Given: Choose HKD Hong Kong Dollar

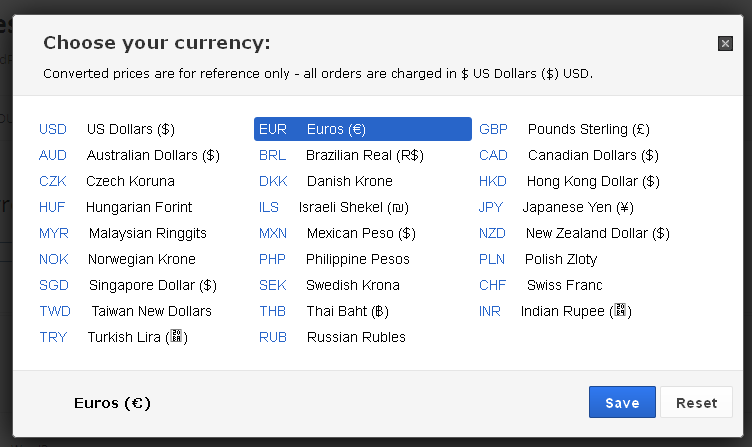Looking at the screenshot, I should pyautogui.click(x=569, y=181).
